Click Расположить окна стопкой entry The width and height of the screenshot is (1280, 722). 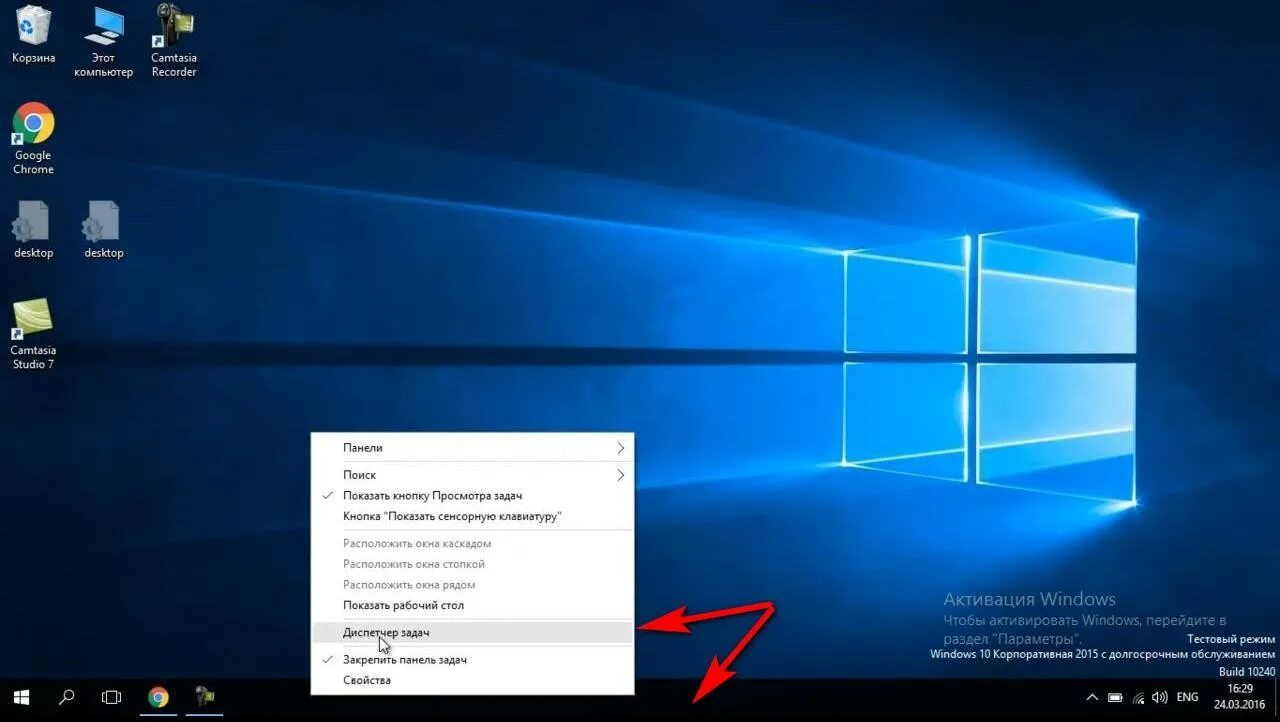(x=472, y=564)
